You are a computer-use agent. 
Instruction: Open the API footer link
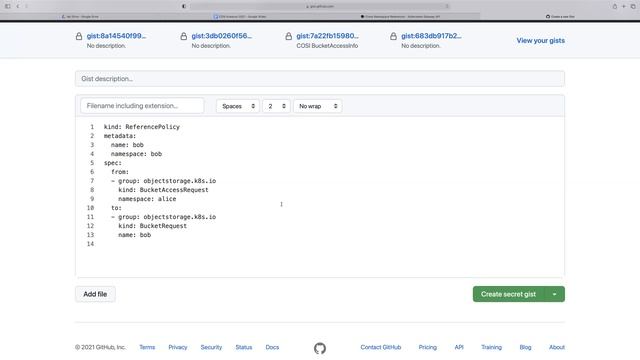coord(459,347)
